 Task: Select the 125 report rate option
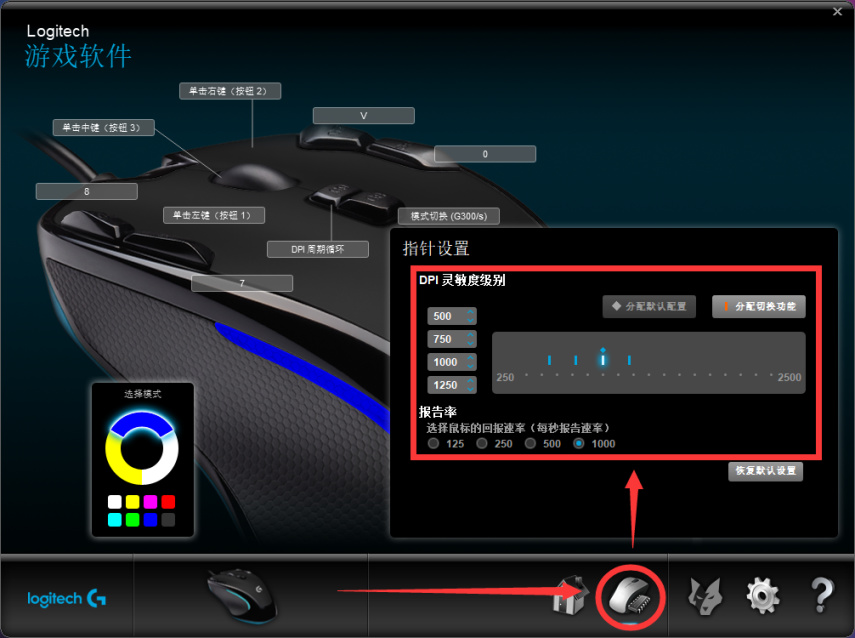tap(433, 443)
